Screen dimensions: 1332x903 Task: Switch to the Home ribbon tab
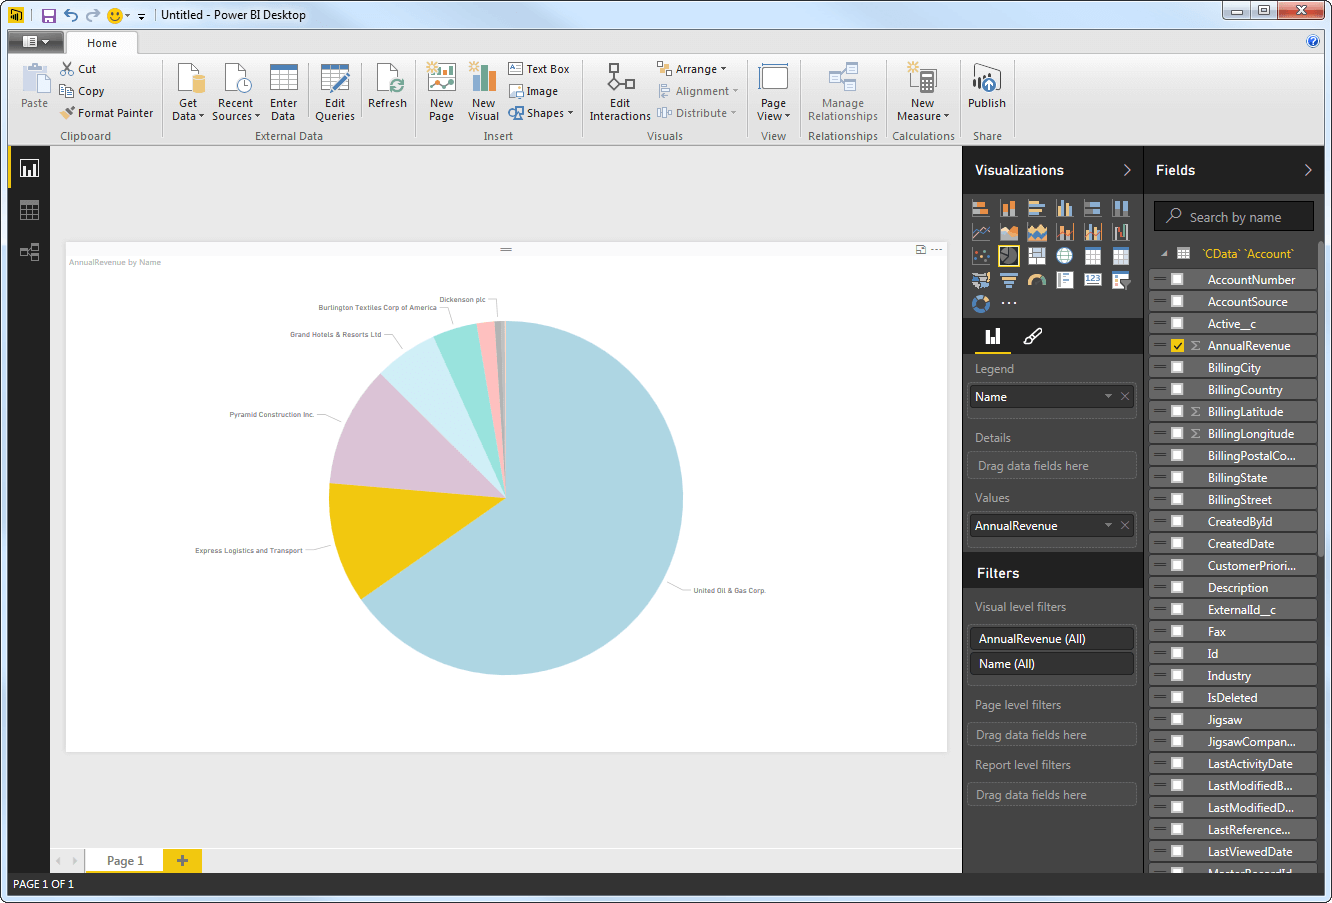click(102, 43)
